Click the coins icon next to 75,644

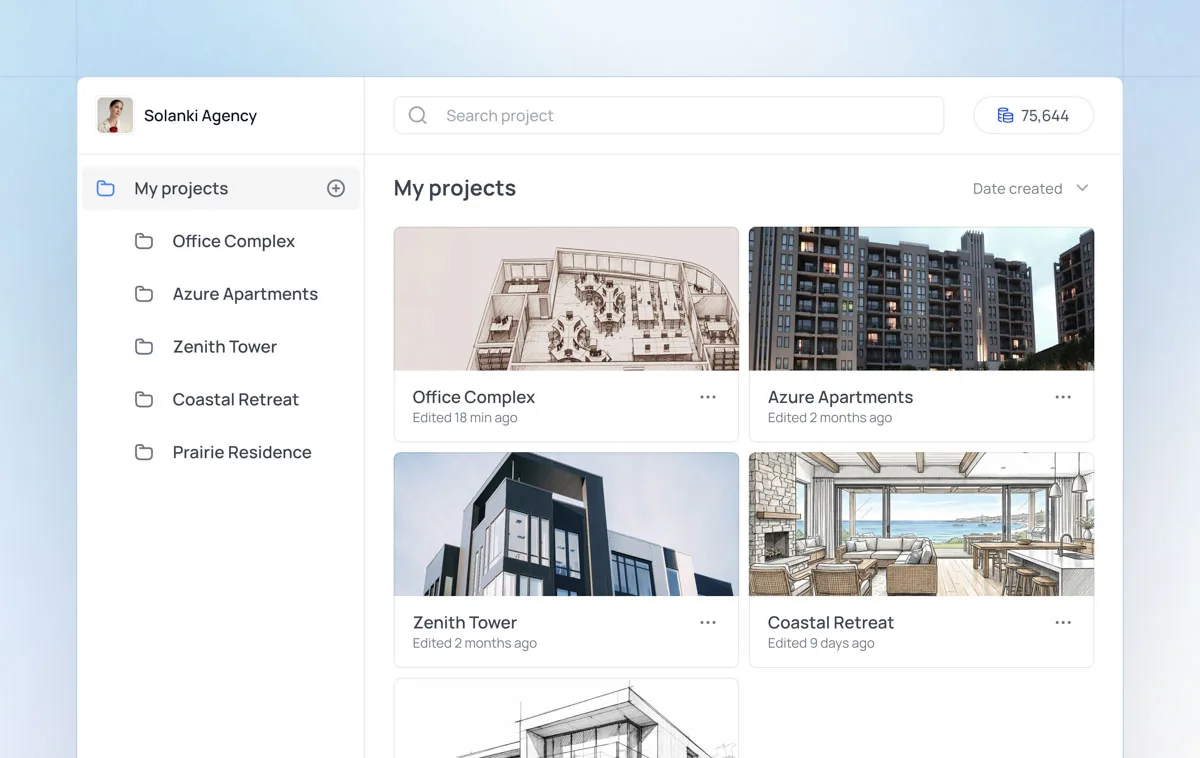click(1005, 116)
